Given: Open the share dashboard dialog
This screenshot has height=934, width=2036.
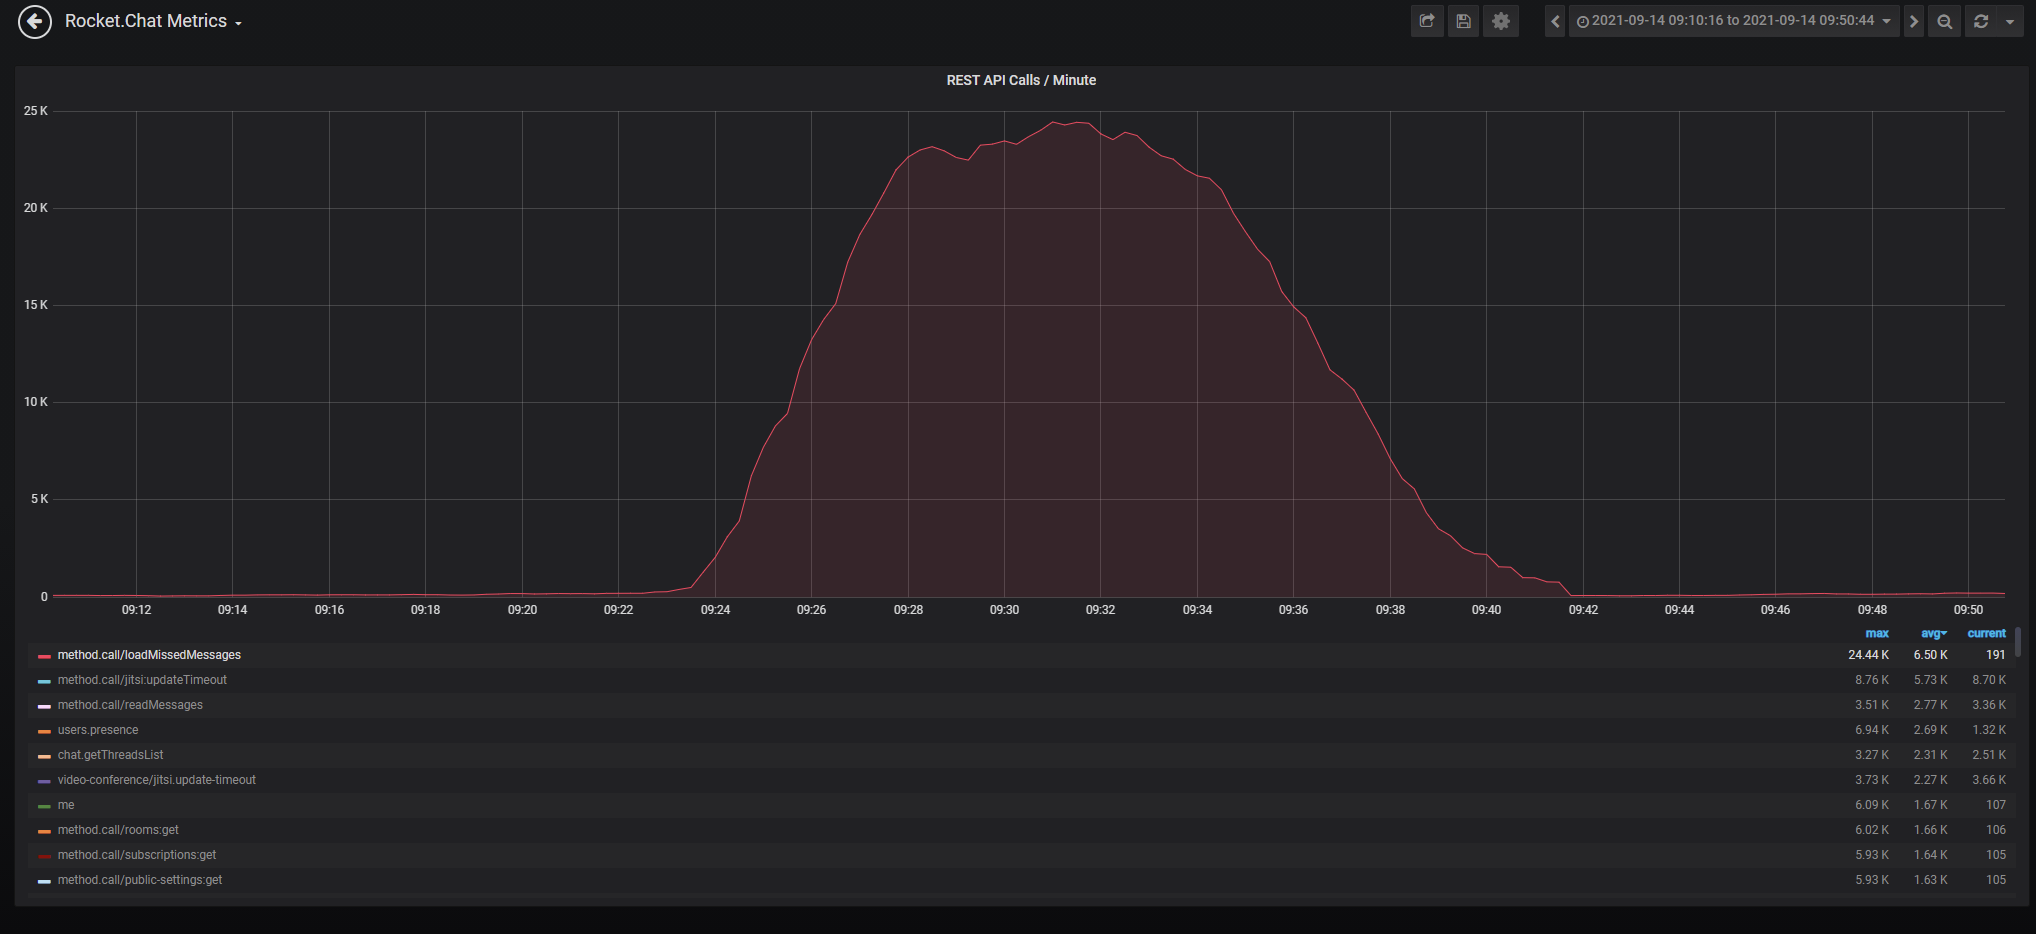Looking at the screenshot, I should click(x=1427, y=21).
